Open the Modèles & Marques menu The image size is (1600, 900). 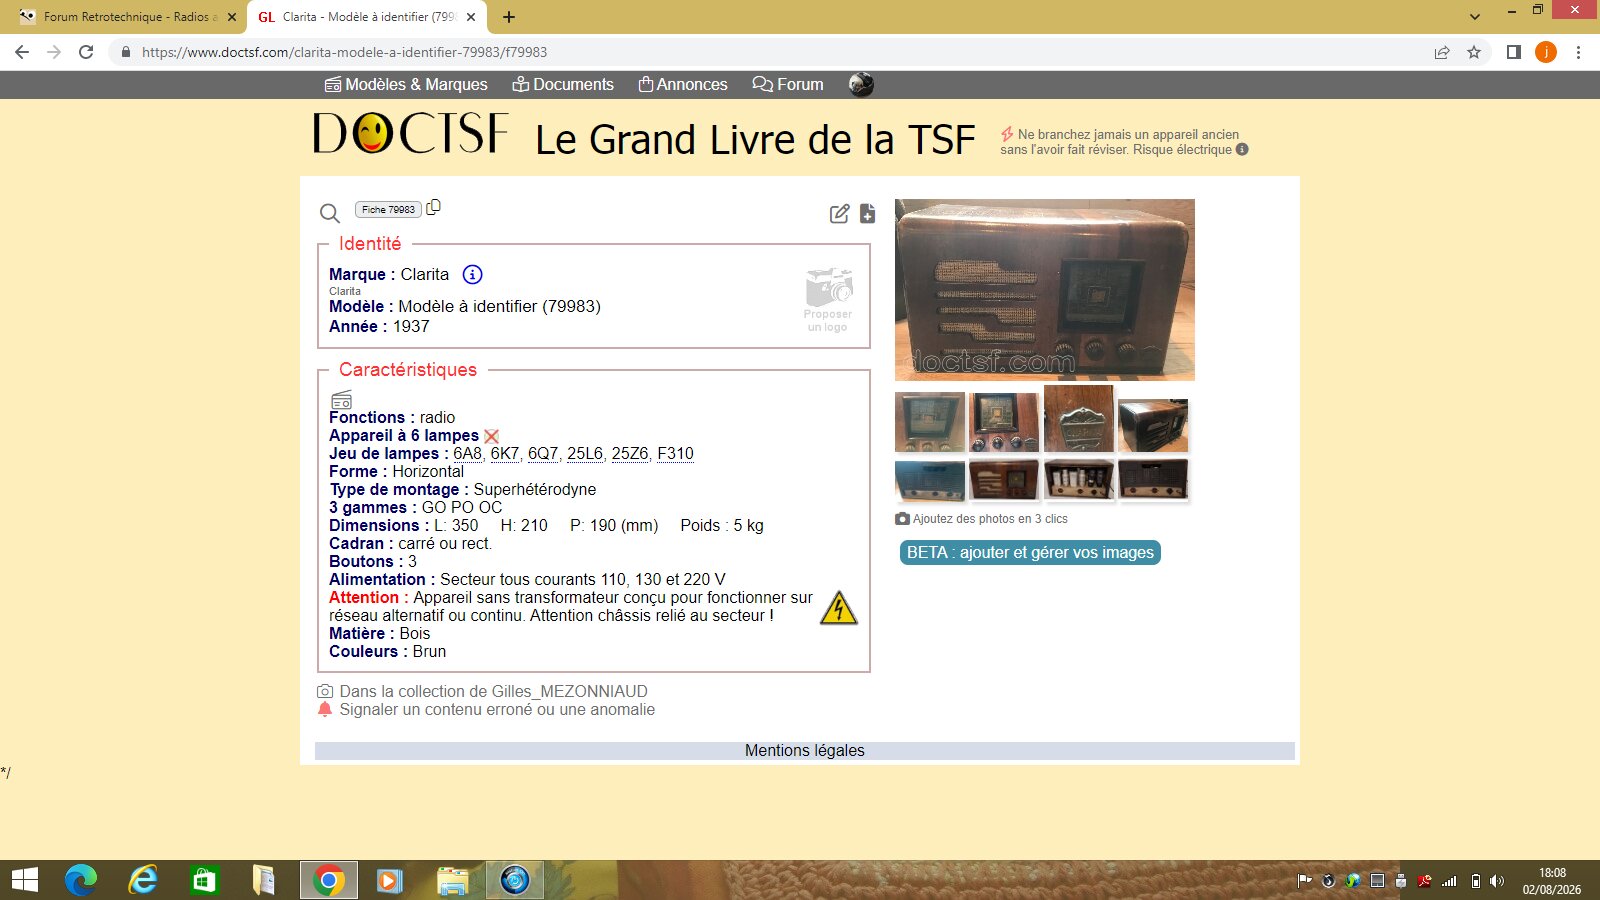coord(406,85)
